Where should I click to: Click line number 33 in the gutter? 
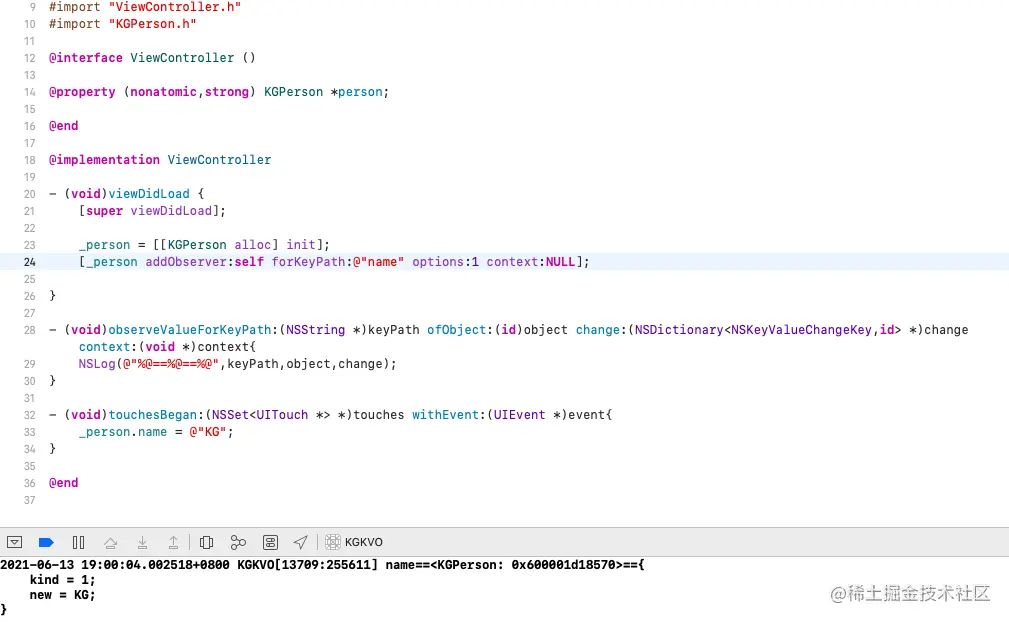pyautogui.click(x=30, y=432)
